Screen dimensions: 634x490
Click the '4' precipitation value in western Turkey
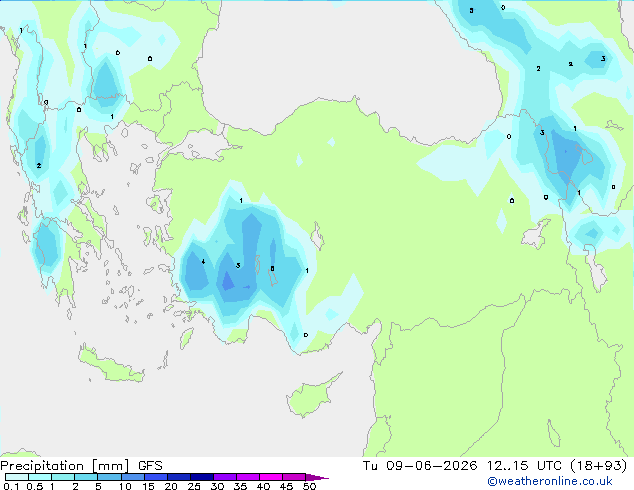203,262
